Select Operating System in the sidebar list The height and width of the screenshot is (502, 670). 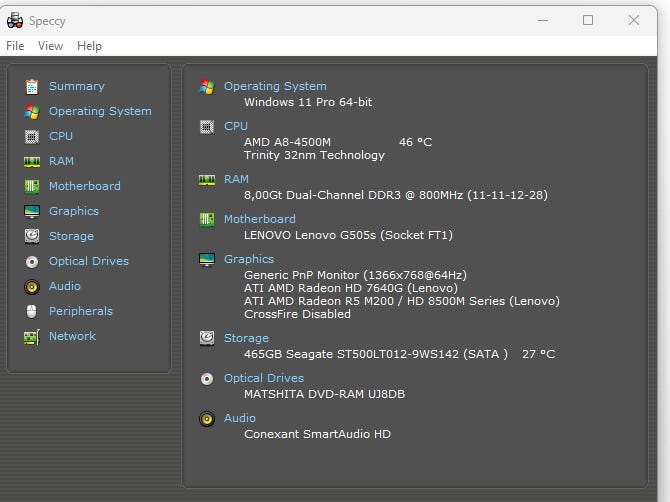point(100,111)
